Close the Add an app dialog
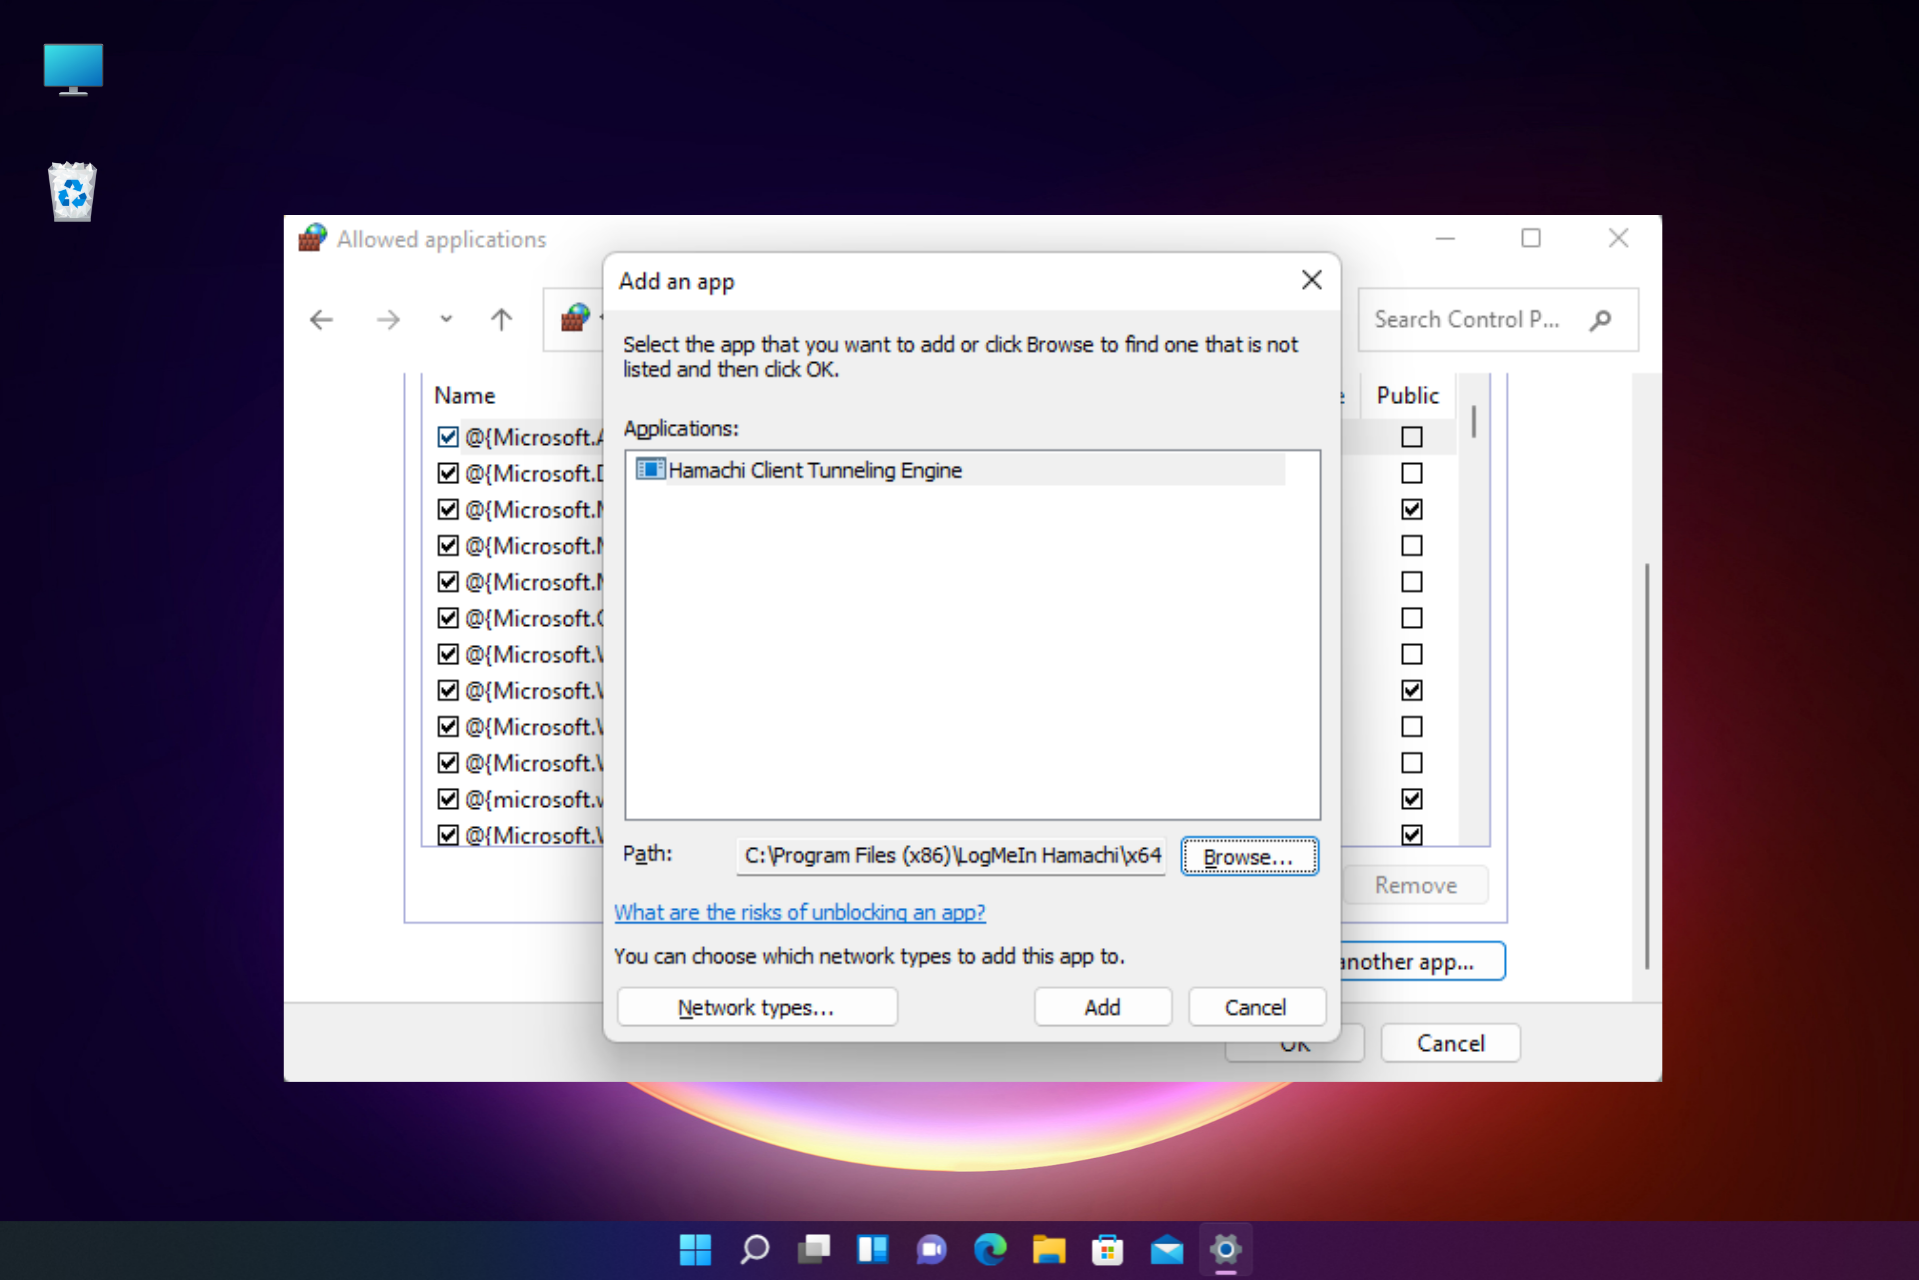 pos(1312,281)
